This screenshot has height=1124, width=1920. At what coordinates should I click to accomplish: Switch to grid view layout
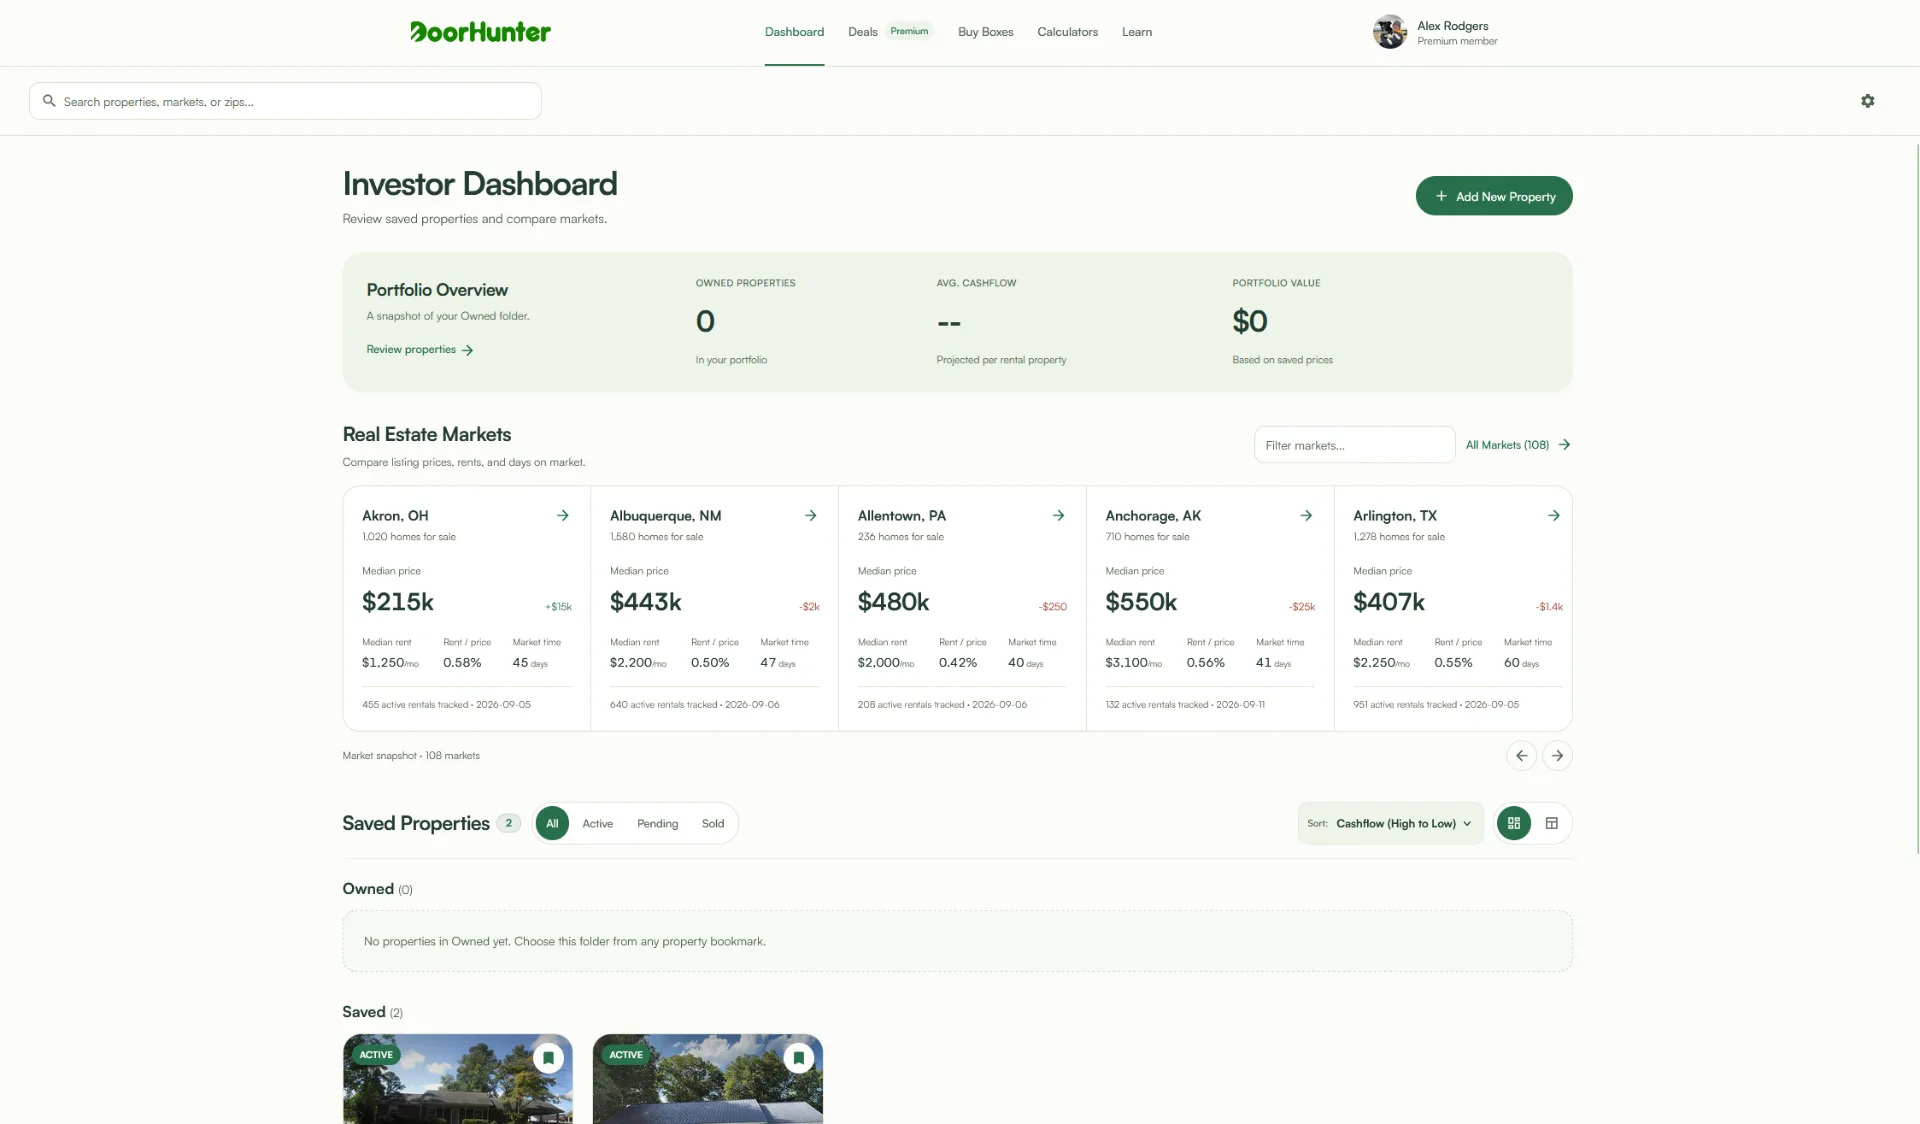(x=1514, y=823)
